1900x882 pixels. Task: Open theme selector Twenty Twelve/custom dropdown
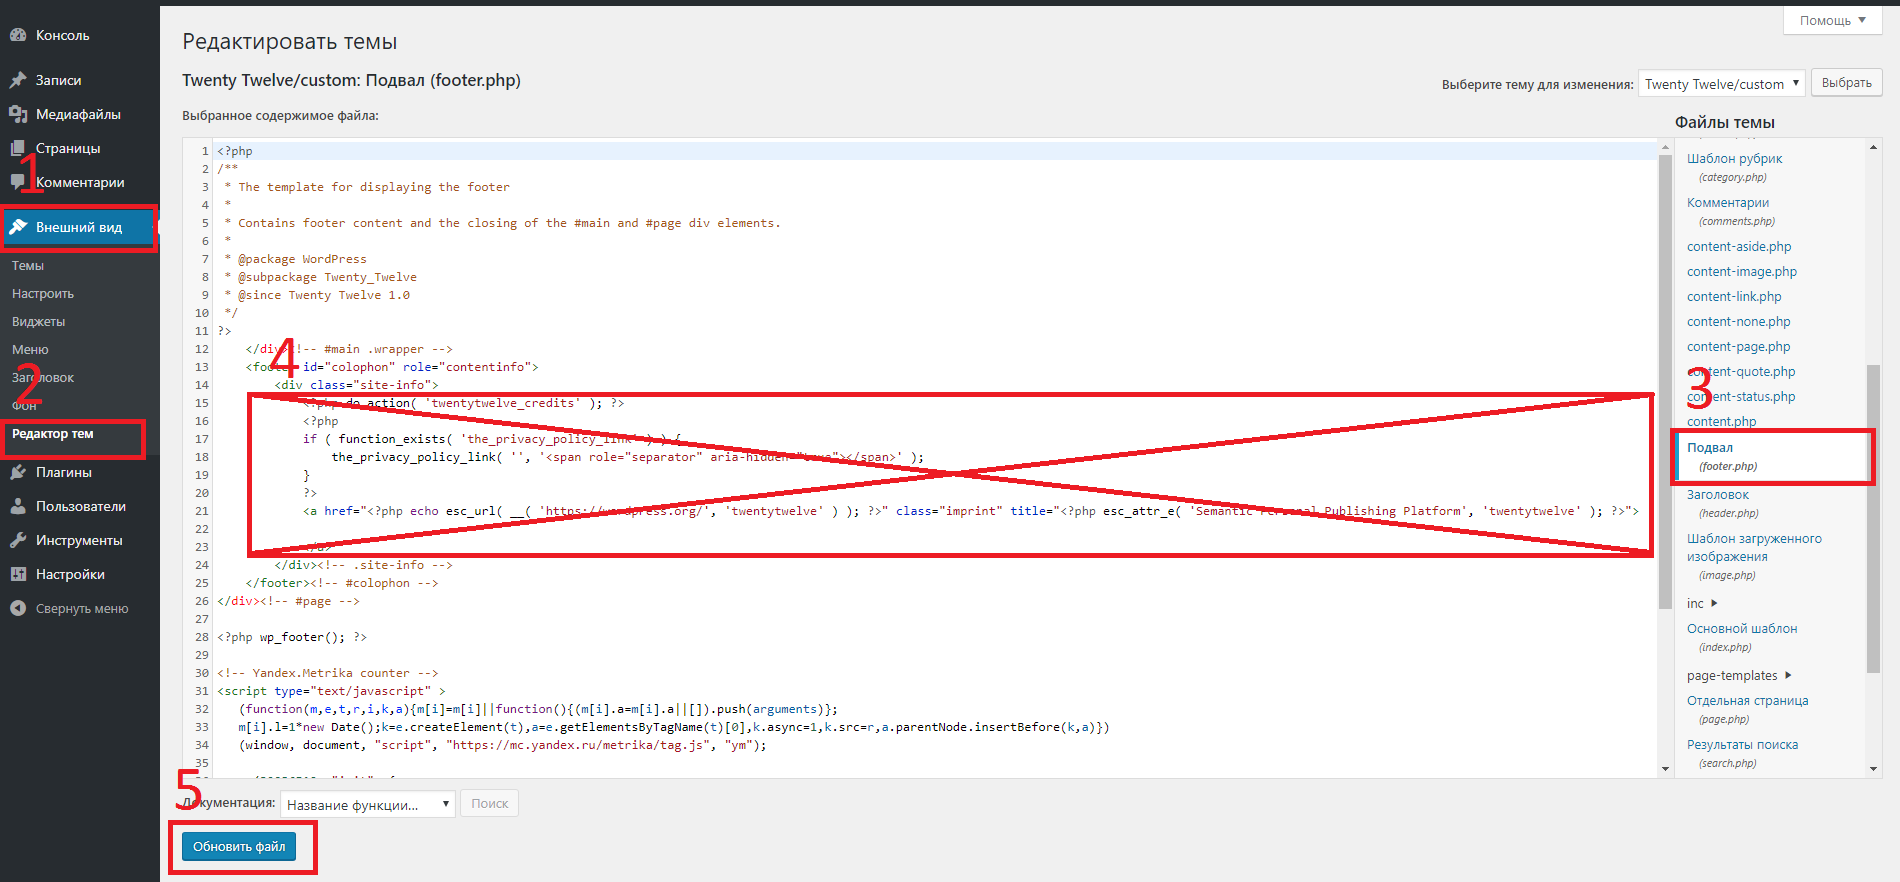click(1720, 84)
